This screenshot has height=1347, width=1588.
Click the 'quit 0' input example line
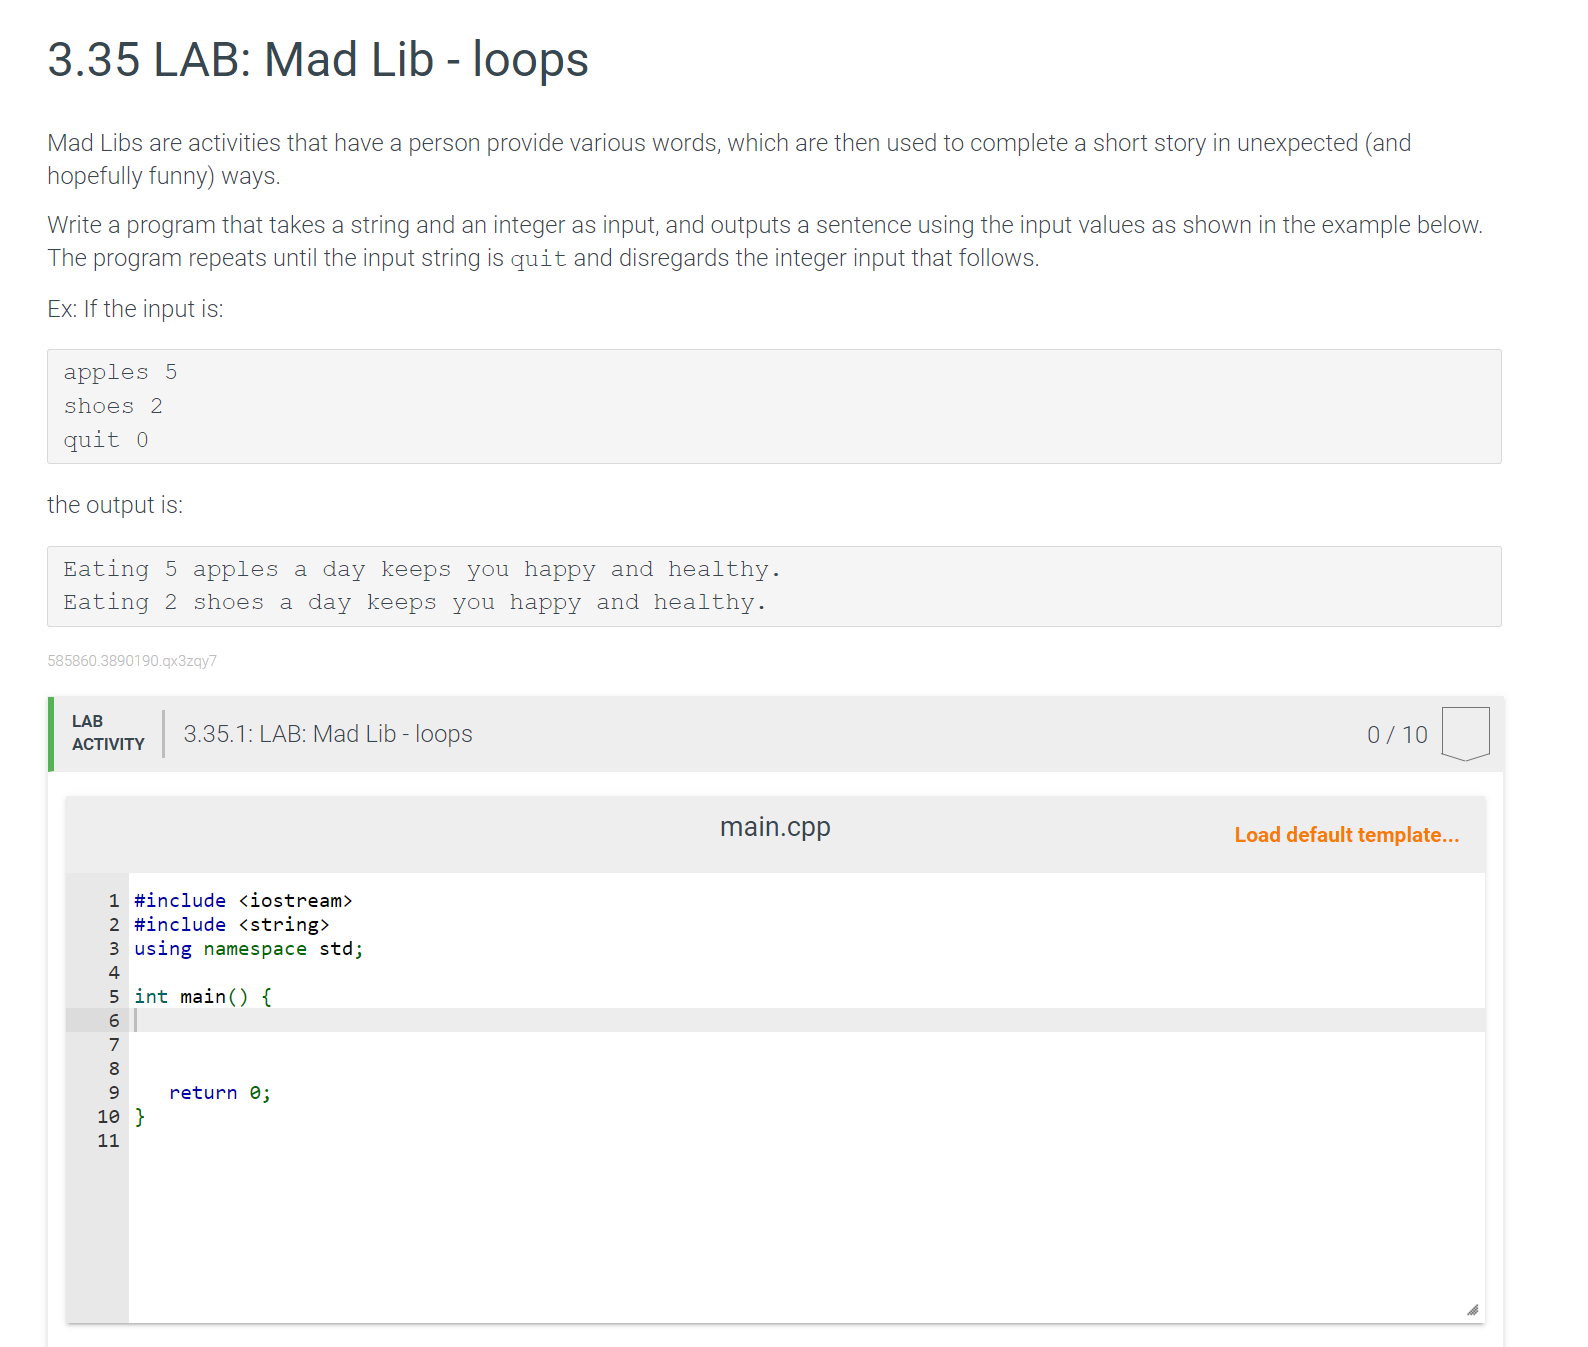coord(106,440)
